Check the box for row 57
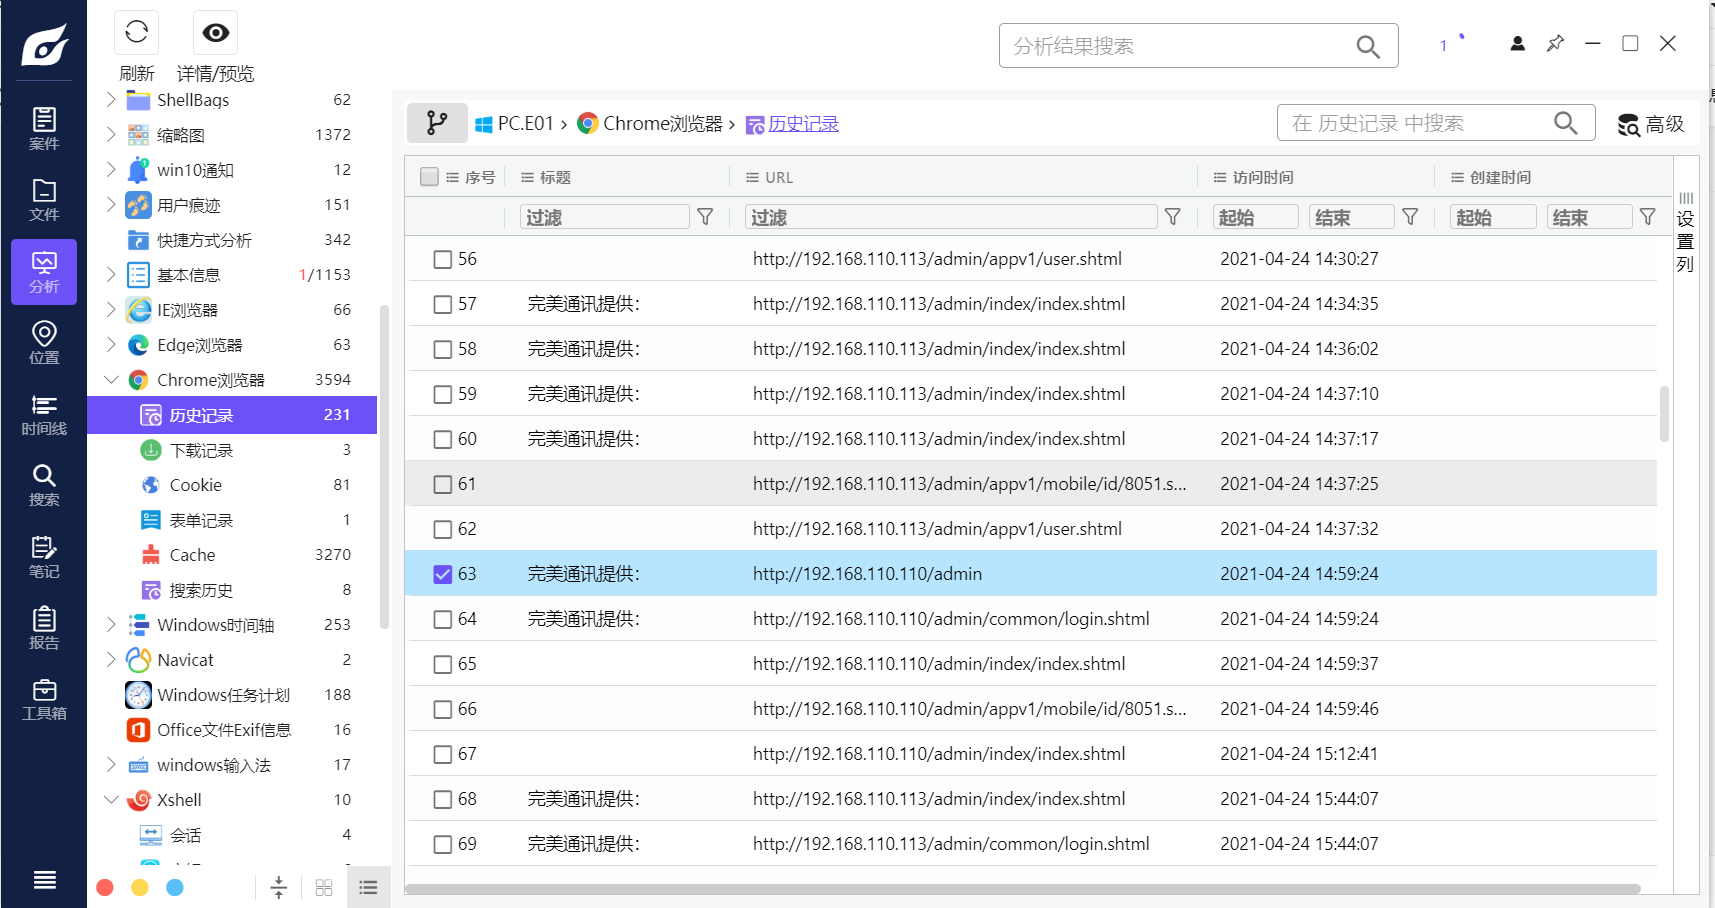The image size is (1715, 908). [443, 305]
